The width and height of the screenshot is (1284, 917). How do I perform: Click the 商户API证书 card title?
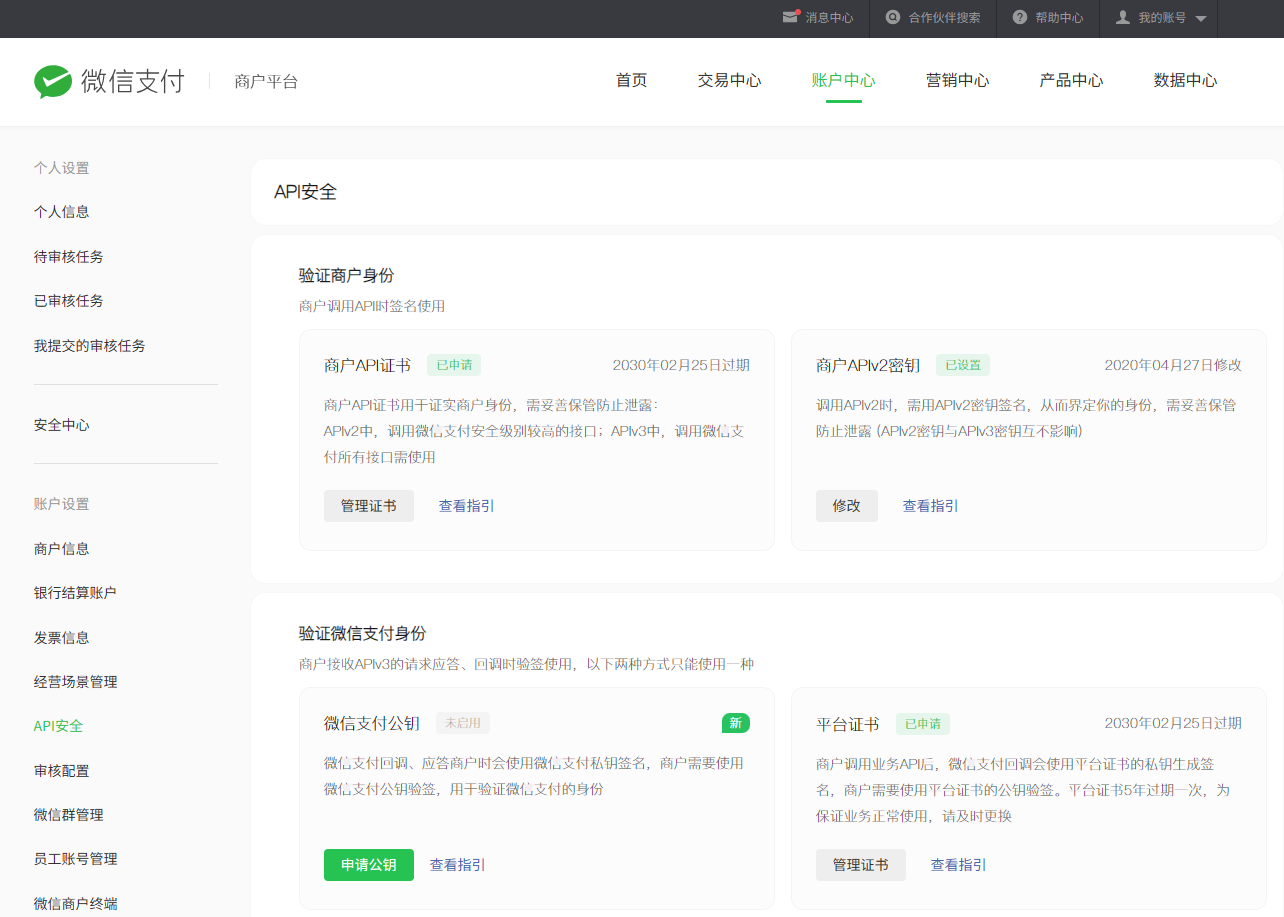[x=367, y=365]
